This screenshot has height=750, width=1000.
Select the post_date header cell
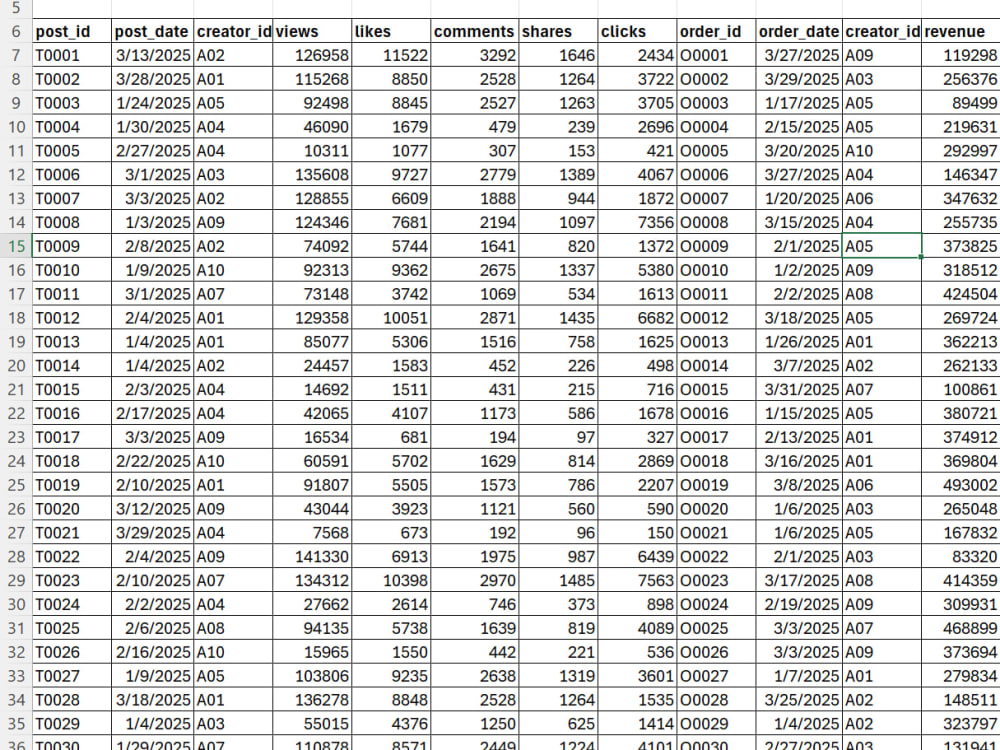click(152, 31)
